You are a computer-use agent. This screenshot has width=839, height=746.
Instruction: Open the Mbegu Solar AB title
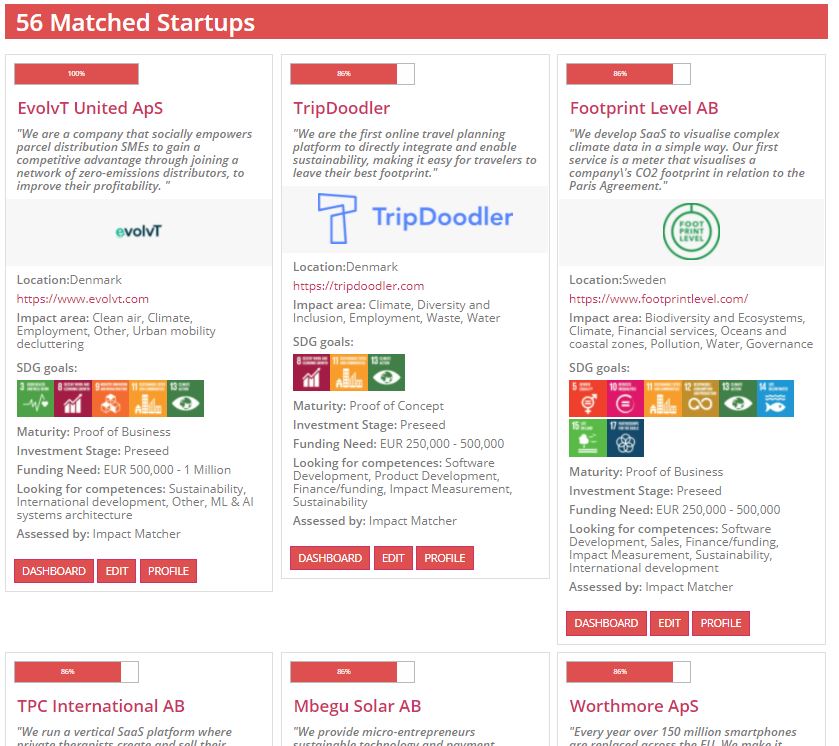[x=357, y=706]
